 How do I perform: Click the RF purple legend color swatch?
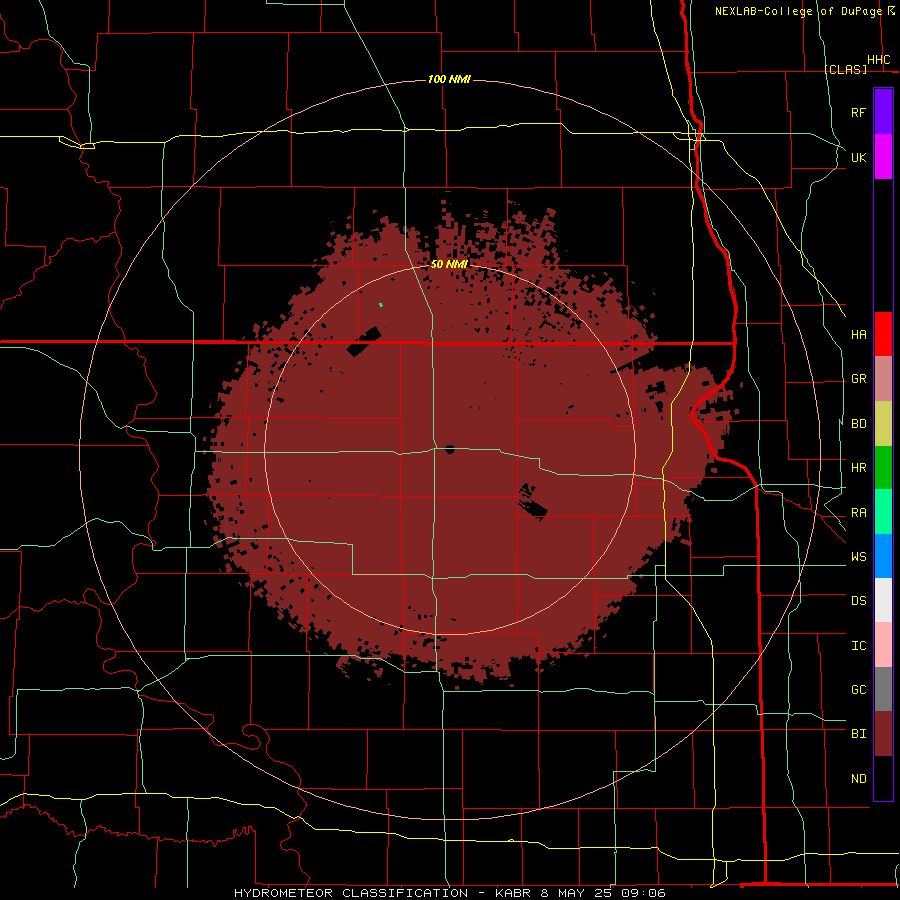883,112
